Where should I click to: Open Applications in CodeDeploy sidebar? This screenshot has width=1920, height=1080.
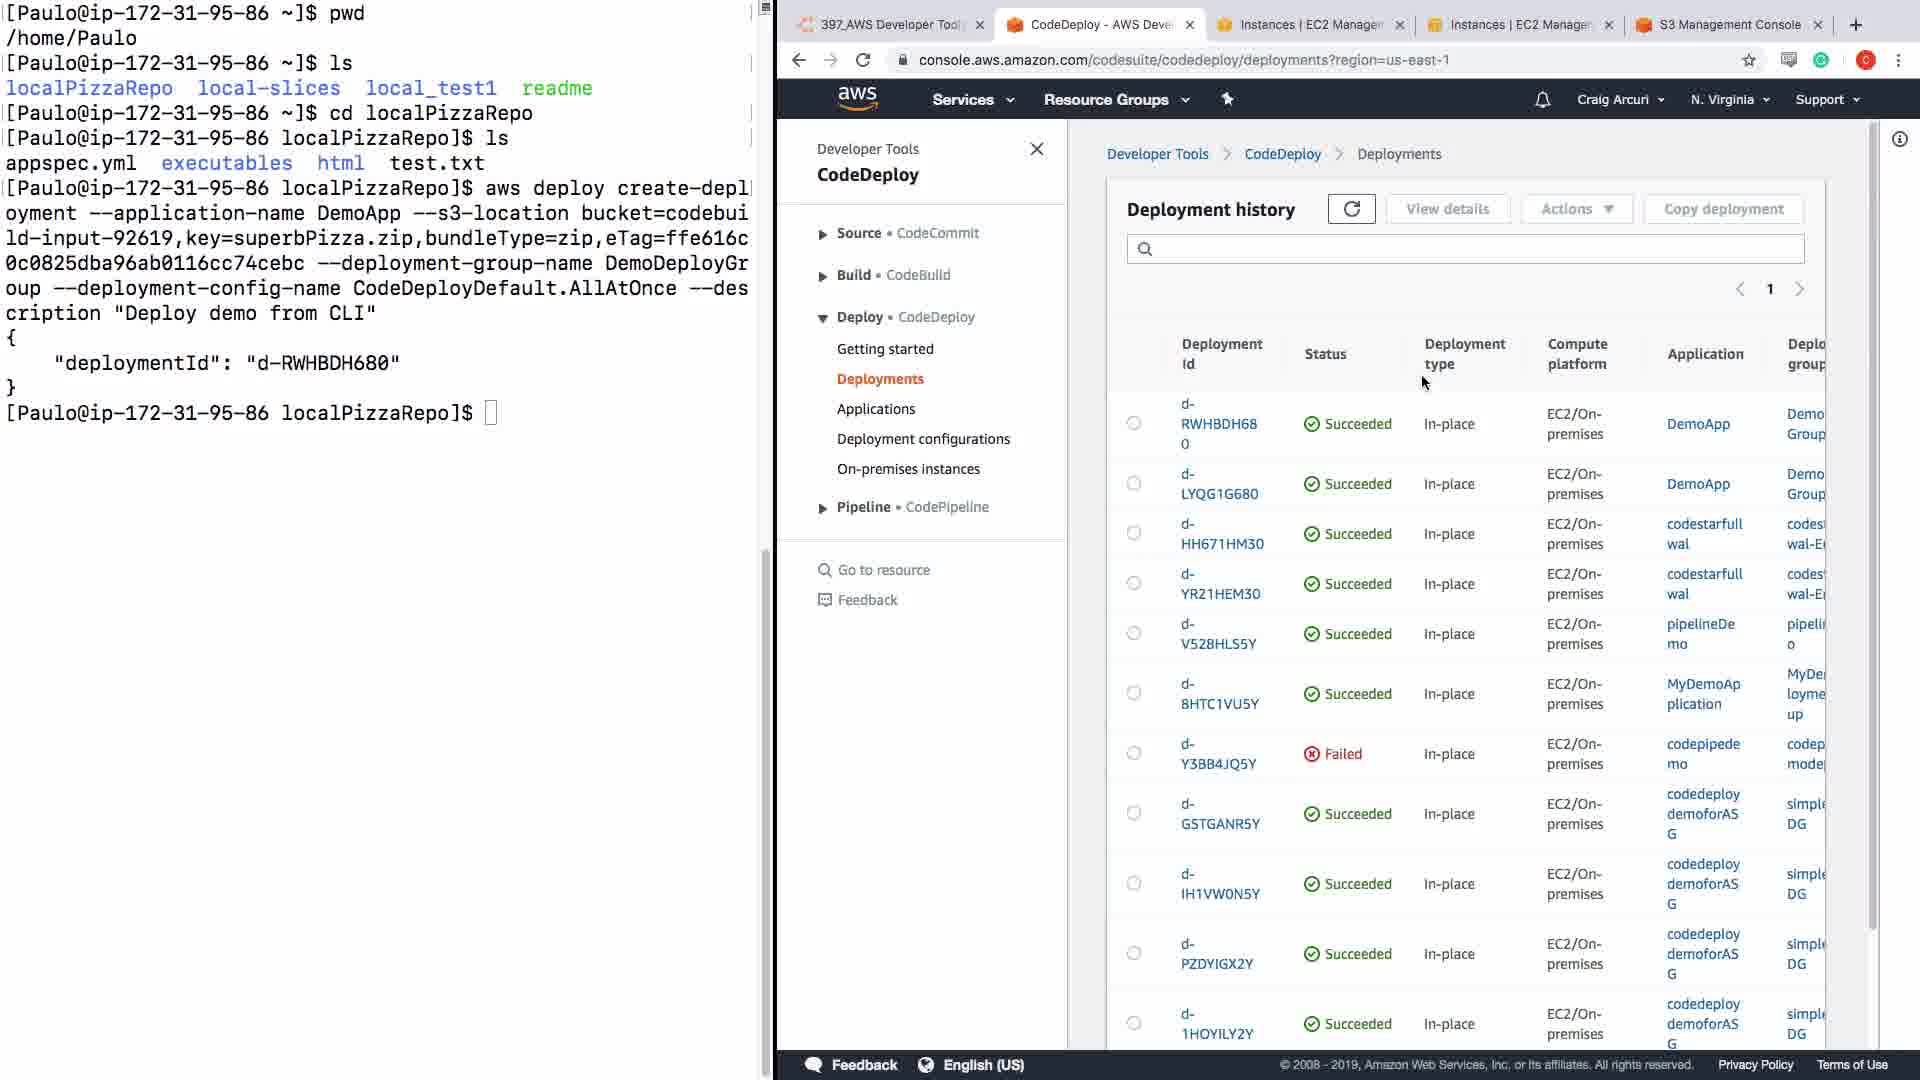[875, 409]
